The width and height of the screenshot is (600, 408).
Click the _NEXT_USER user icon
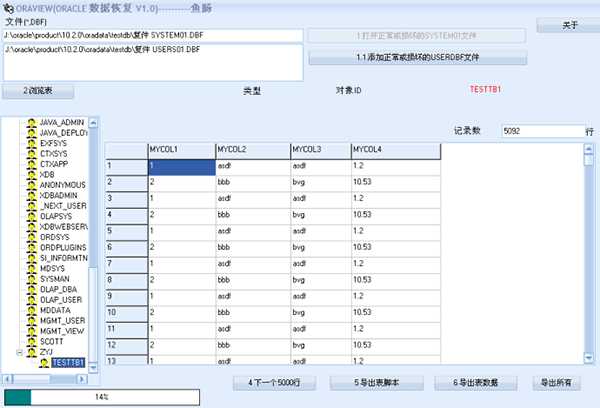tap(32, 206)
